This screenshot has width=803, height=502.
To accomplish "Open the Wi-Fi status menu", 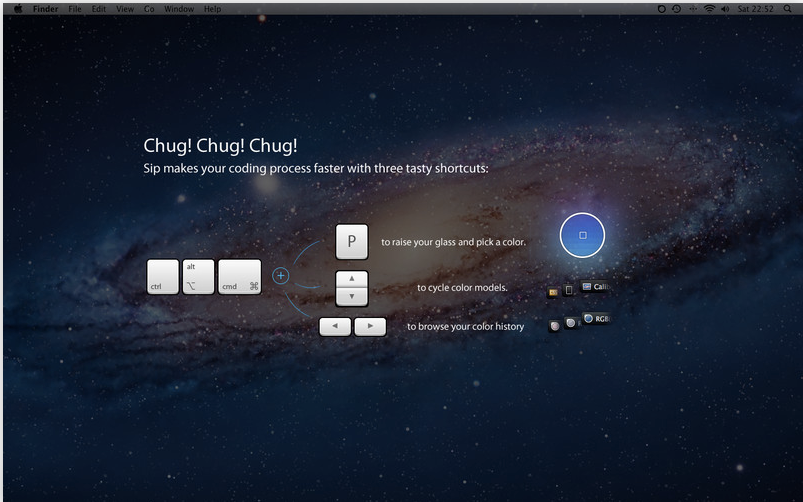I will coord(709,9).
